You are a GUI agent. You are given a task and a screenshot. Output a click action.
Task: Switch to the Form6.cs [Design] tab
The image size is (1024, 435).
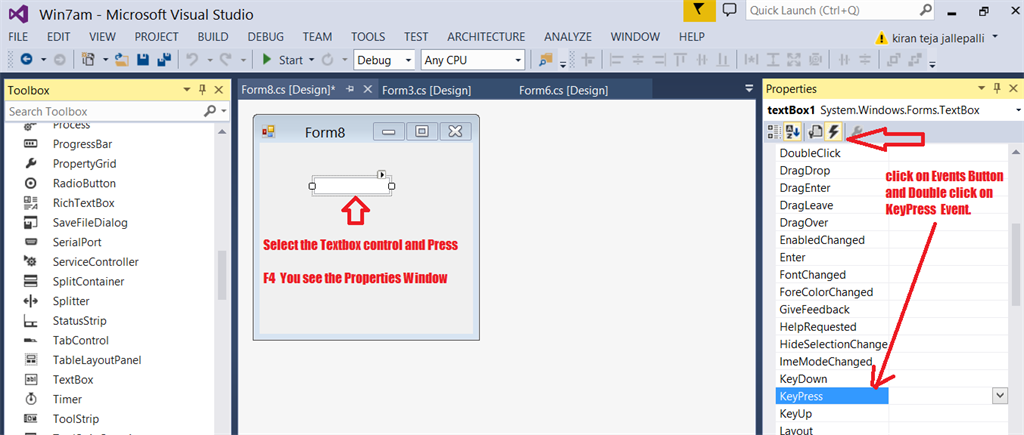(x=564, y=90)
